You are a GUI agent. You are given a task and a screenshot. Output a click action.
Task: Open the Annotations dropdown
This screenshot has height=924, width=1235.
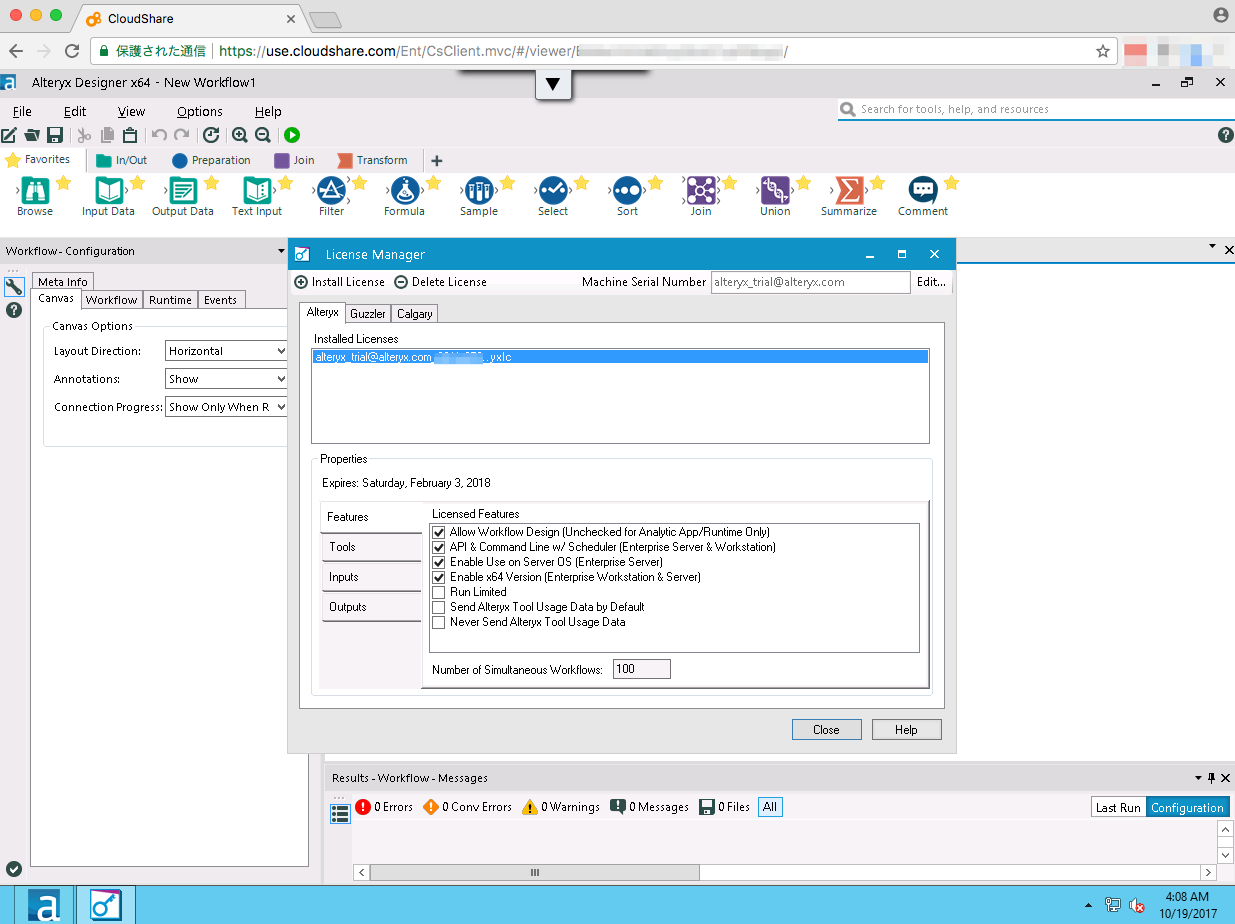pyautogui.click(x=227, y=379)
